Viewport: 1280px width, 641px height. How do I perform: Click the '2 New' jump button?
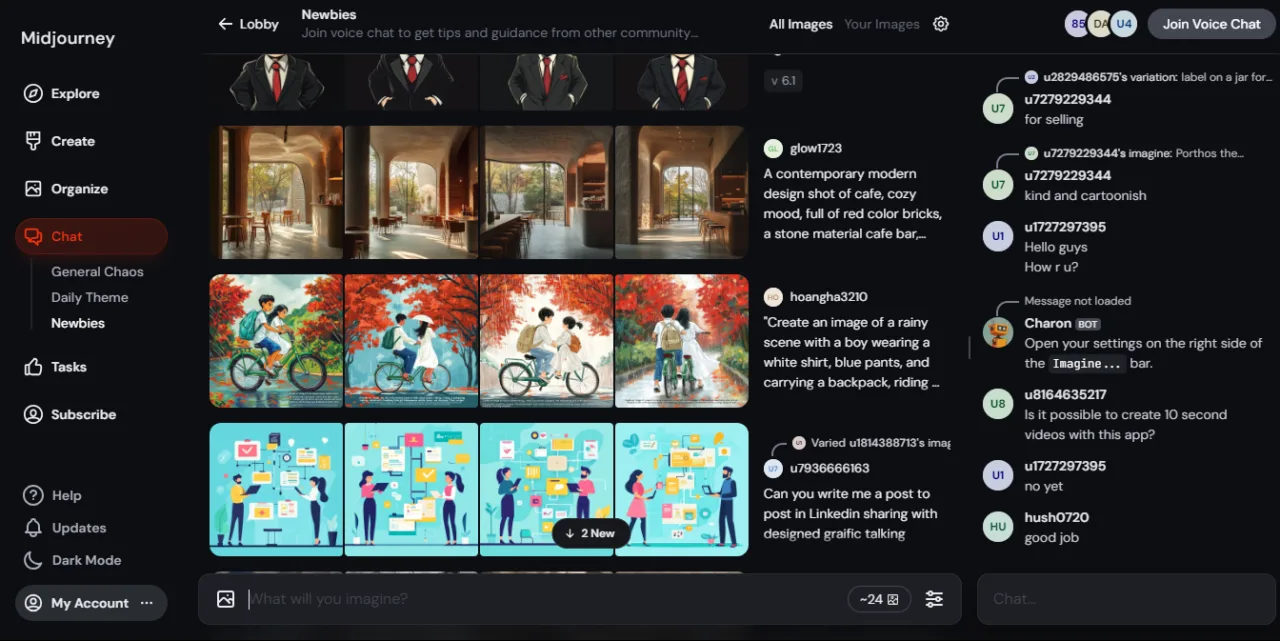coord(591,533)
